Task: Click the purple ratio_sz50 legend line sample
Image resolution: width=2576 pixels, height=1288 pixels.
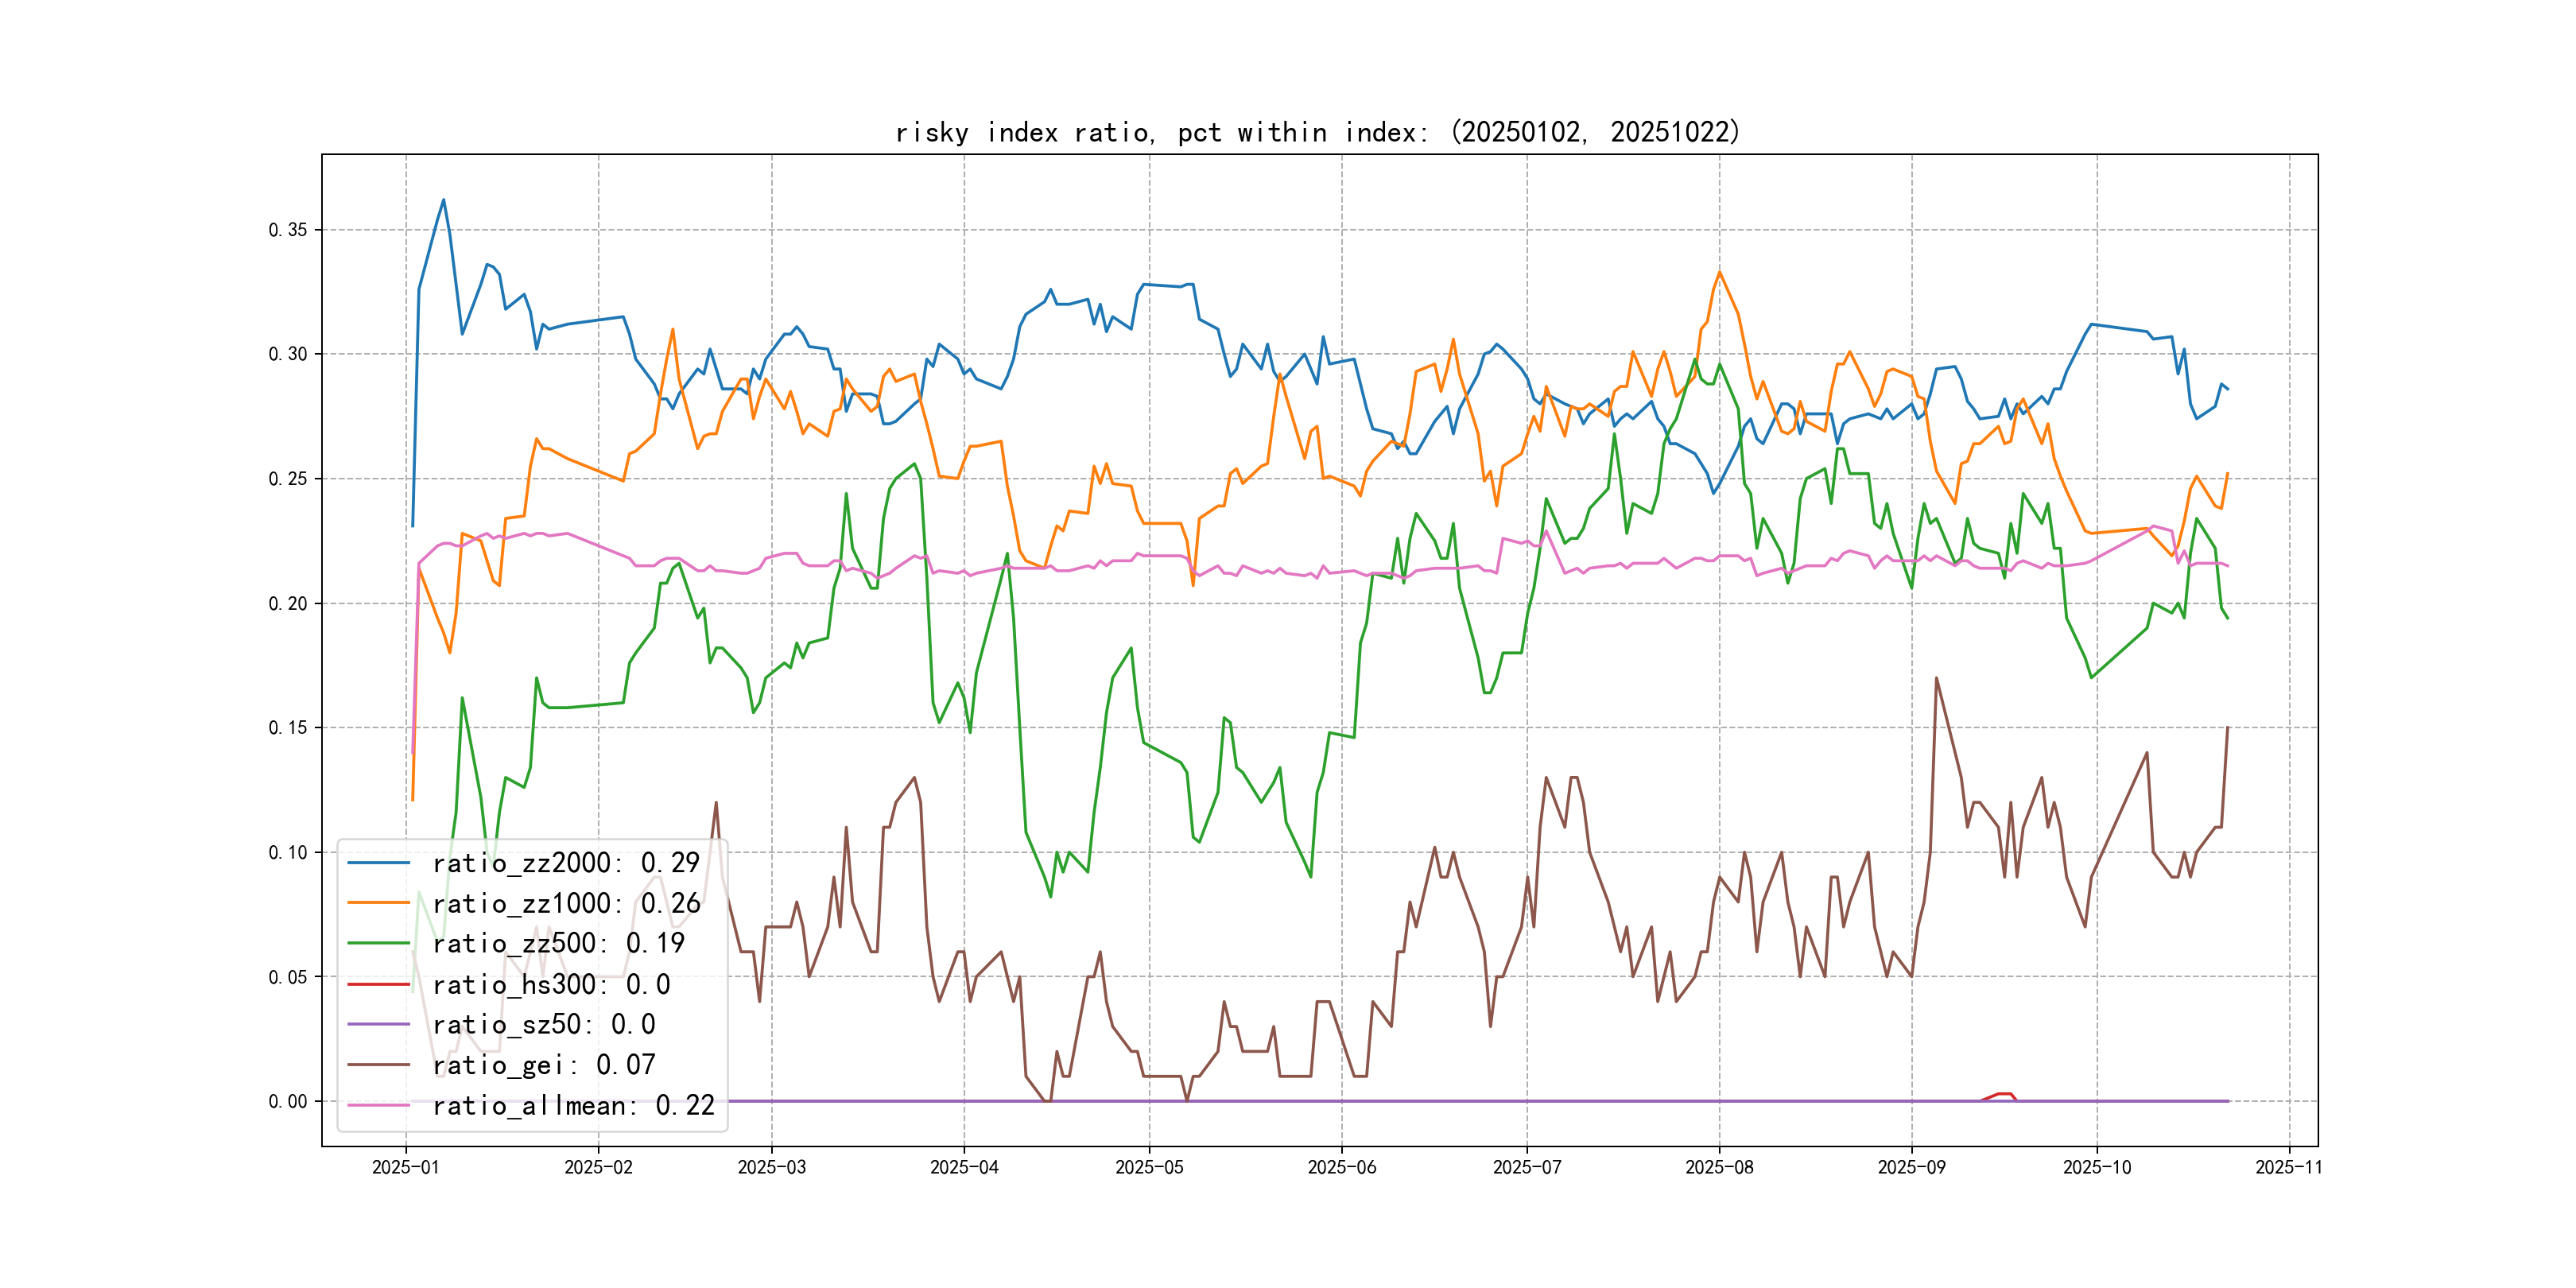Action: pyautogui.click(x=378, y=1024)
